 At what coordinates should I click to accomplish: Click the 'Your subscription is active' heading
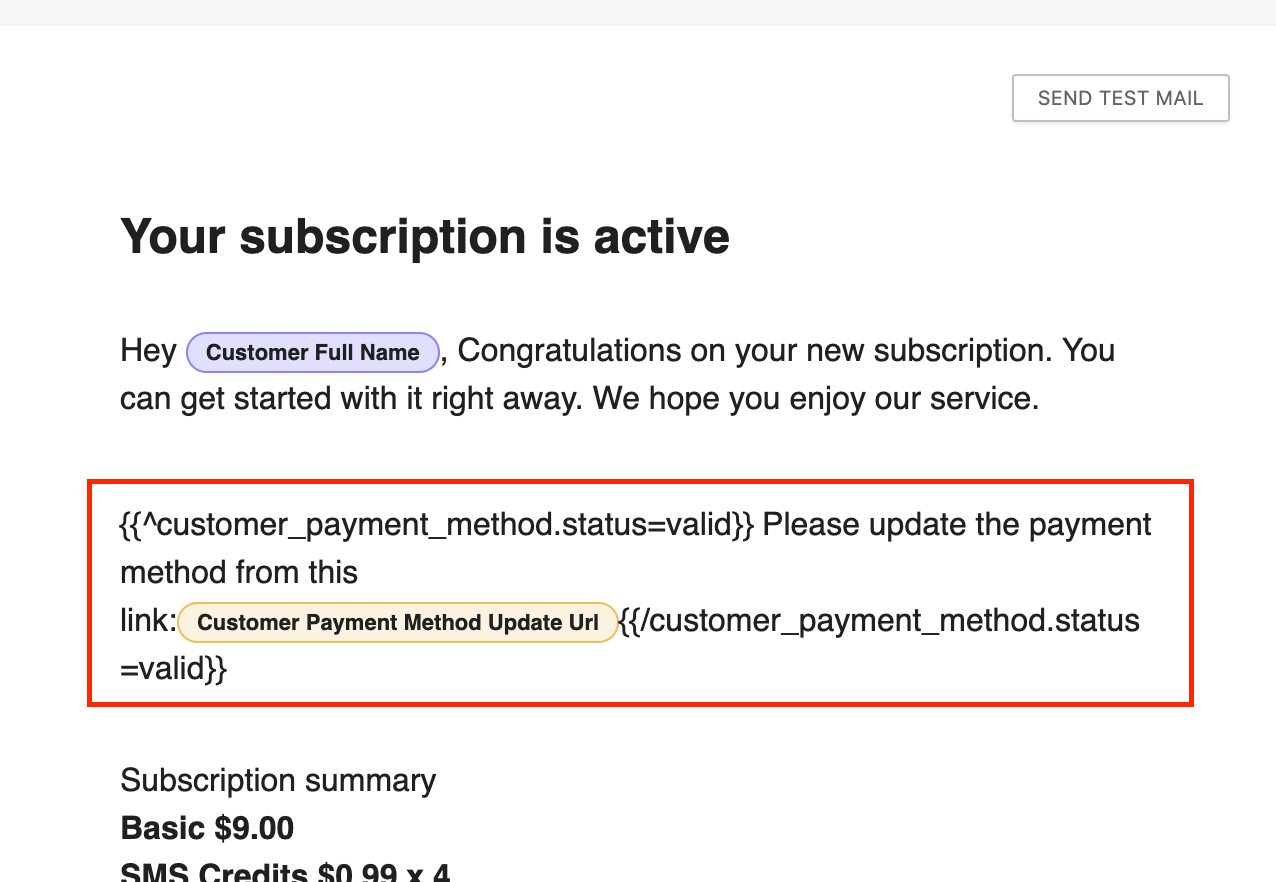[424, 237]
